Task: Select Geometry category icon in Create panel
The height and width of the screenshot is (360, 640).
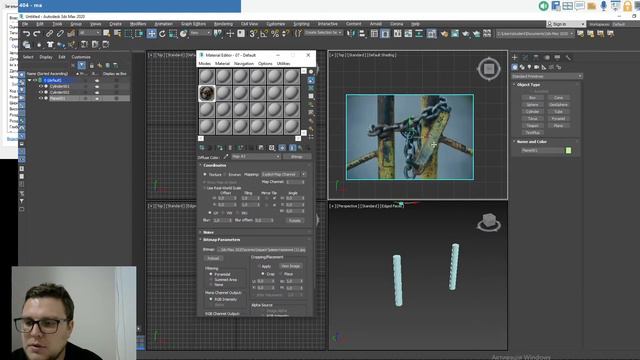Action: pyautogui.click(x=515, y=67)
